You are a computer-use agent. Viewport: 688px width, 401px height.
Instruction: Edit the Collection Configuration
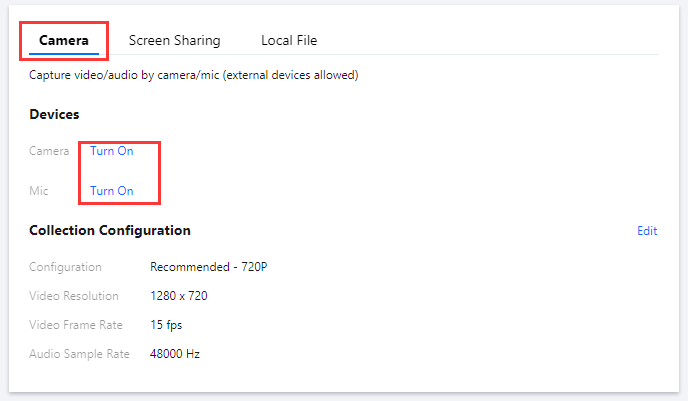coord(647,231)
